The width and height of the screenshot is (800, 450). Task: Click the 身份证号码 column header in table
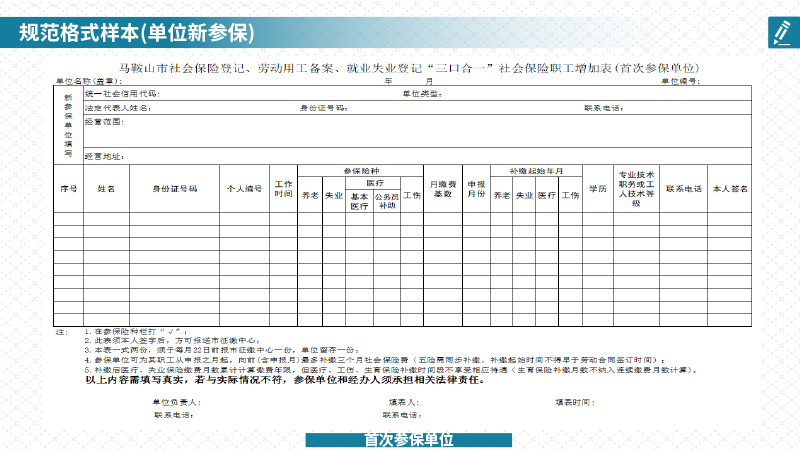(x=174, y=188)
